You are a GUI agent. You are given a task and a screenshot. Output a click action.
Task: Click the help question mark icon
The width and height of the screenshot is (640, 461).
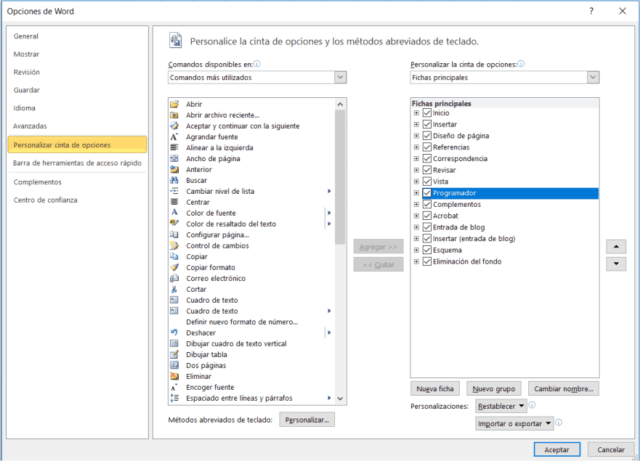point(591,11)
